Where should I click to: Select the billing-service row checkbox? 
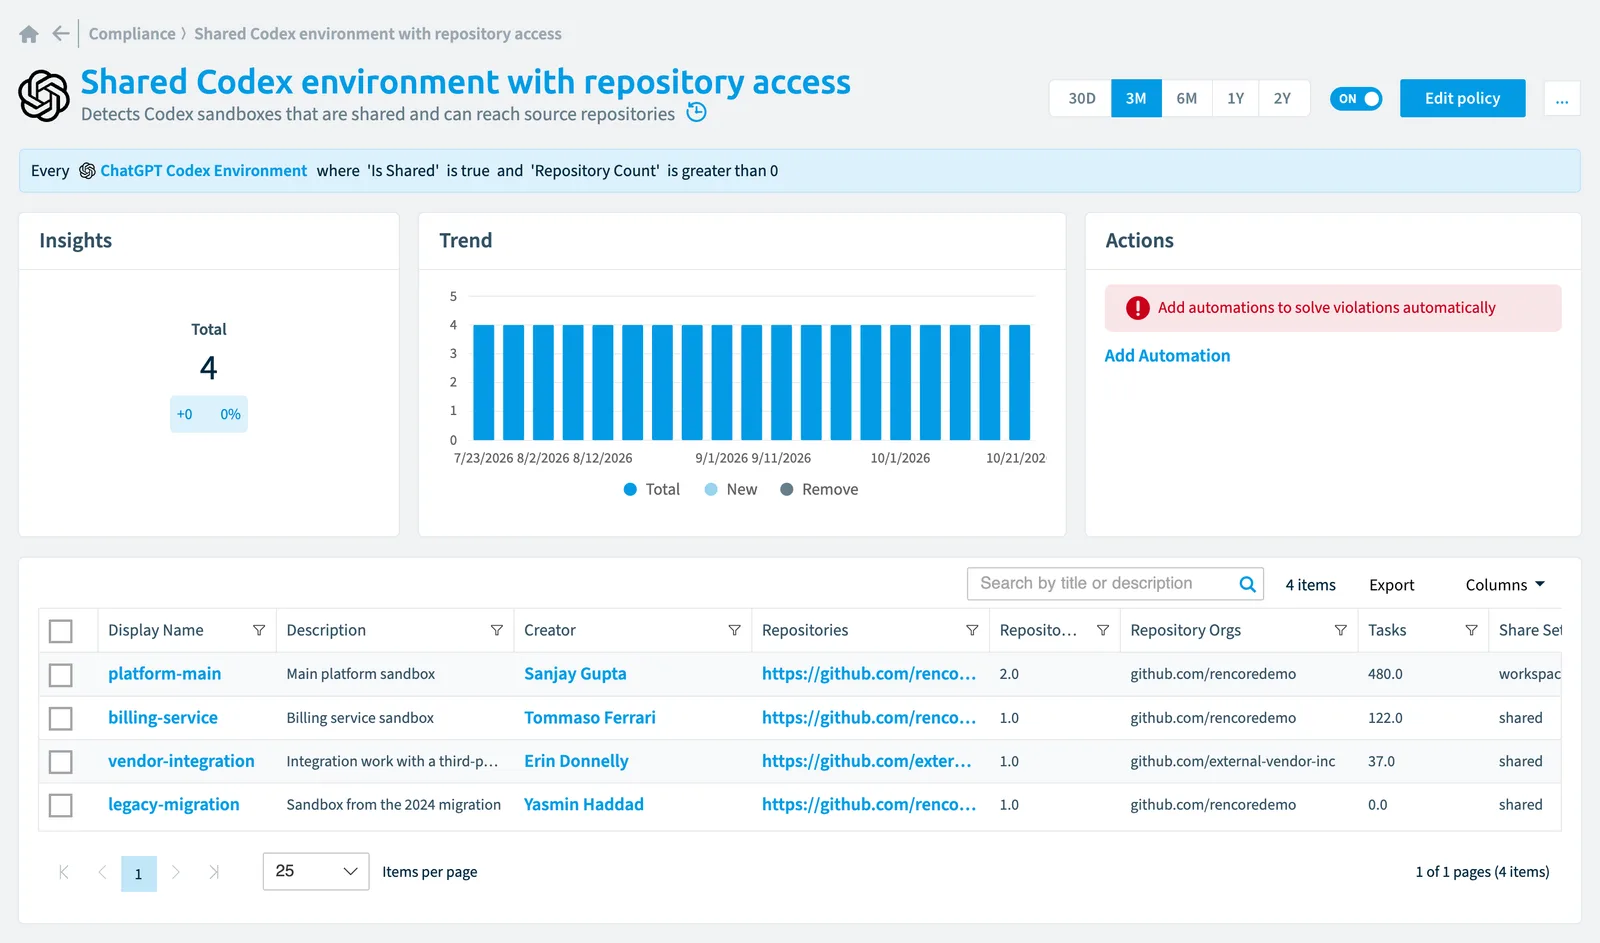click(61, 718)
